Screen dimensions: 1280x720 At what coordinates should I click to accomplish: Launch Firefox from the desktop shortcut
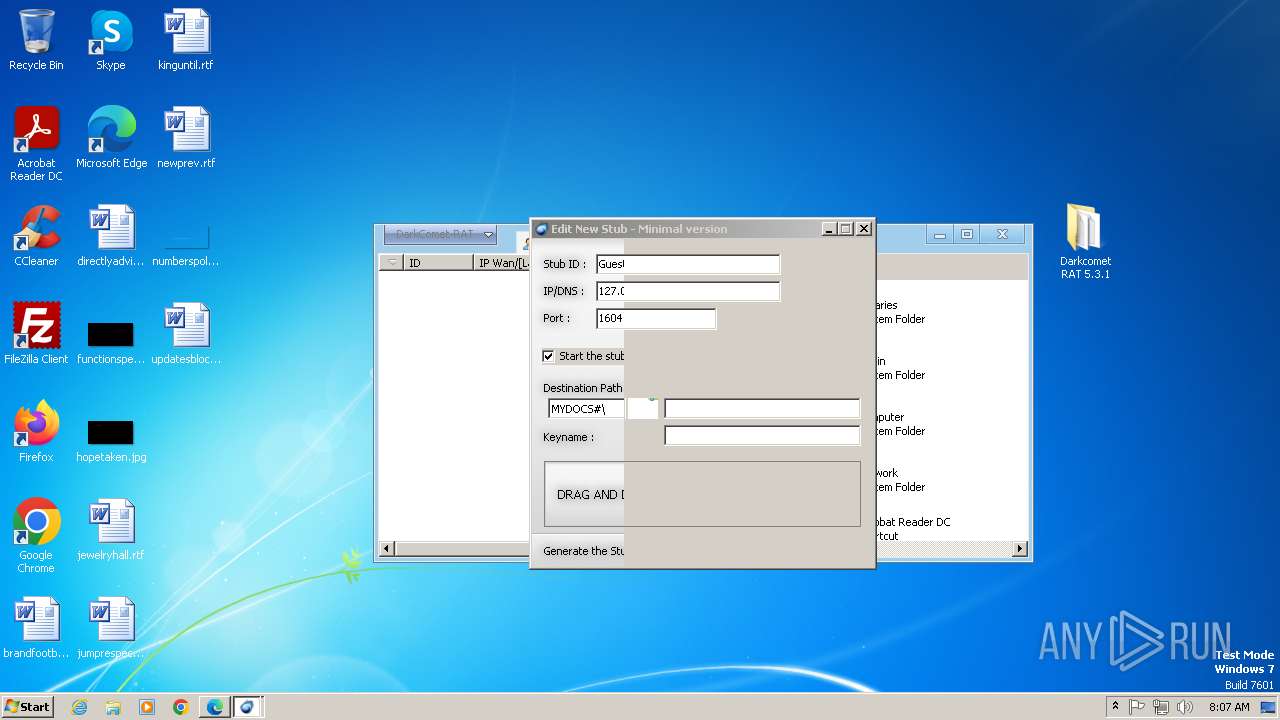(36, 432)
